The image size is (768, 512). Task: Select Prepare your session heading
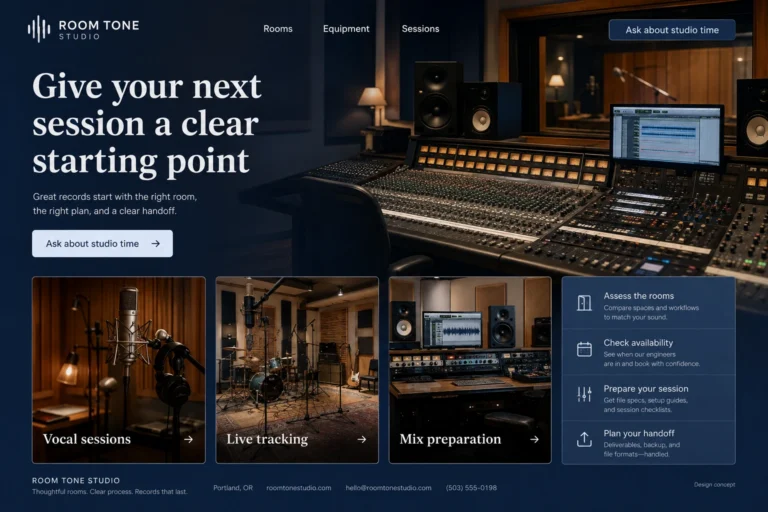[646, 389]
